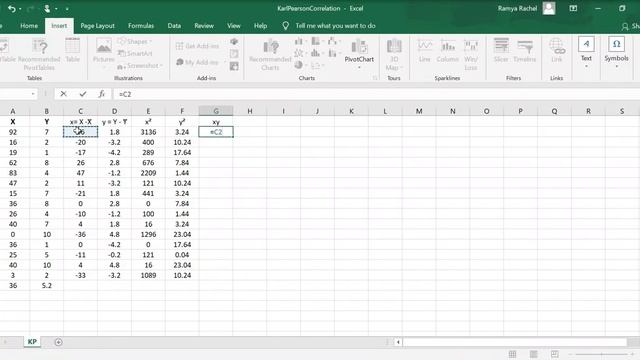Image resolution: width=640 pixels, height=360 pixels.
Task: Open the Help ribbon tab
Action: click(x=260, y=26)
